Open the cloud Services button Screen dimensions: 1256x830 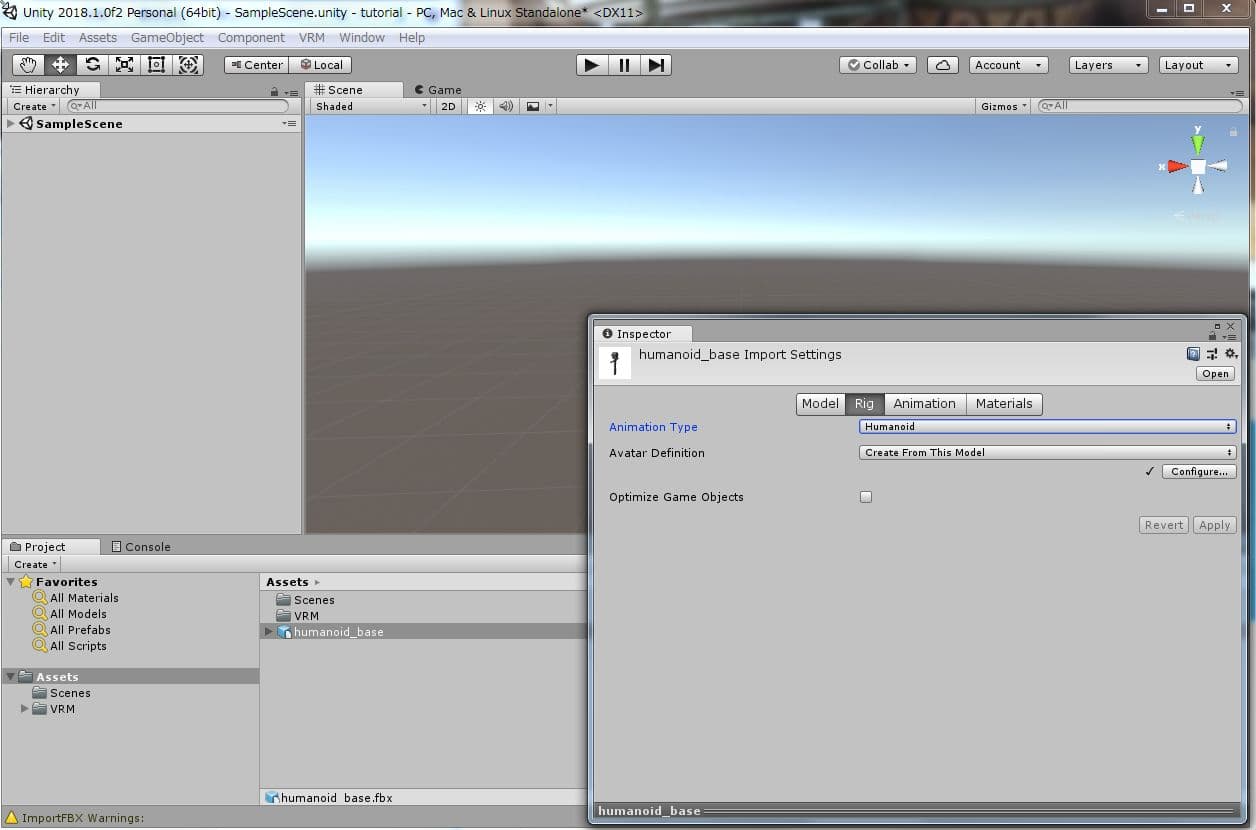tap(943, 65)
